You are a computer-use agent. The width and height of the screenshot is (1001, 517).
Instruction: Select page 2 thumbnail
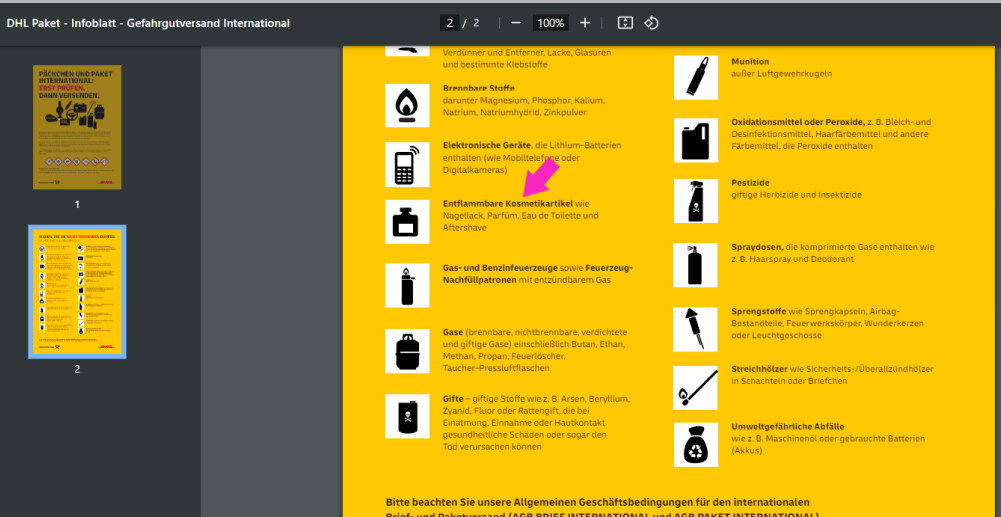point(77,292)
